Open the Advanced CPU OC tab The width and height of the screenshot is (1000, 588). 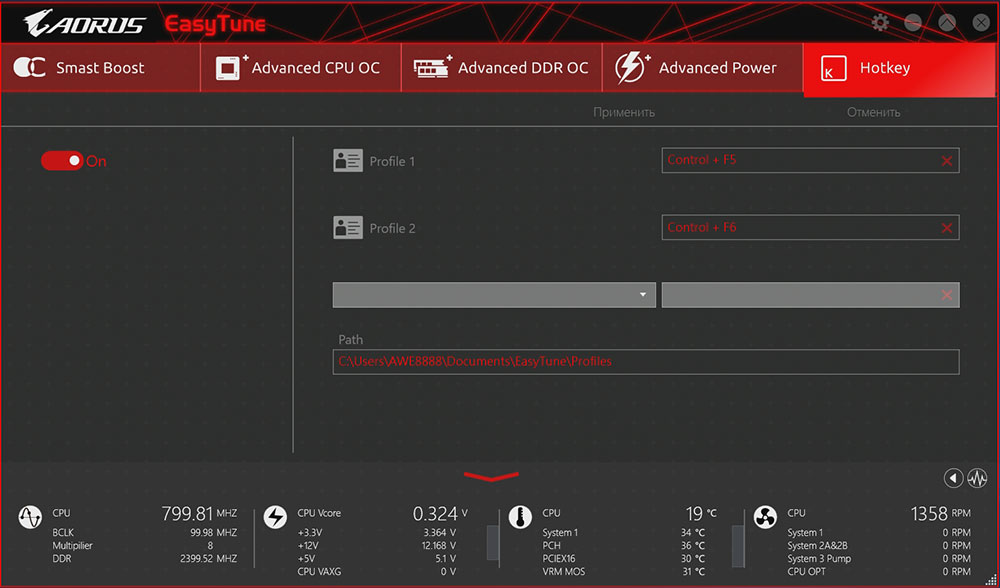(x=301, y=68)
